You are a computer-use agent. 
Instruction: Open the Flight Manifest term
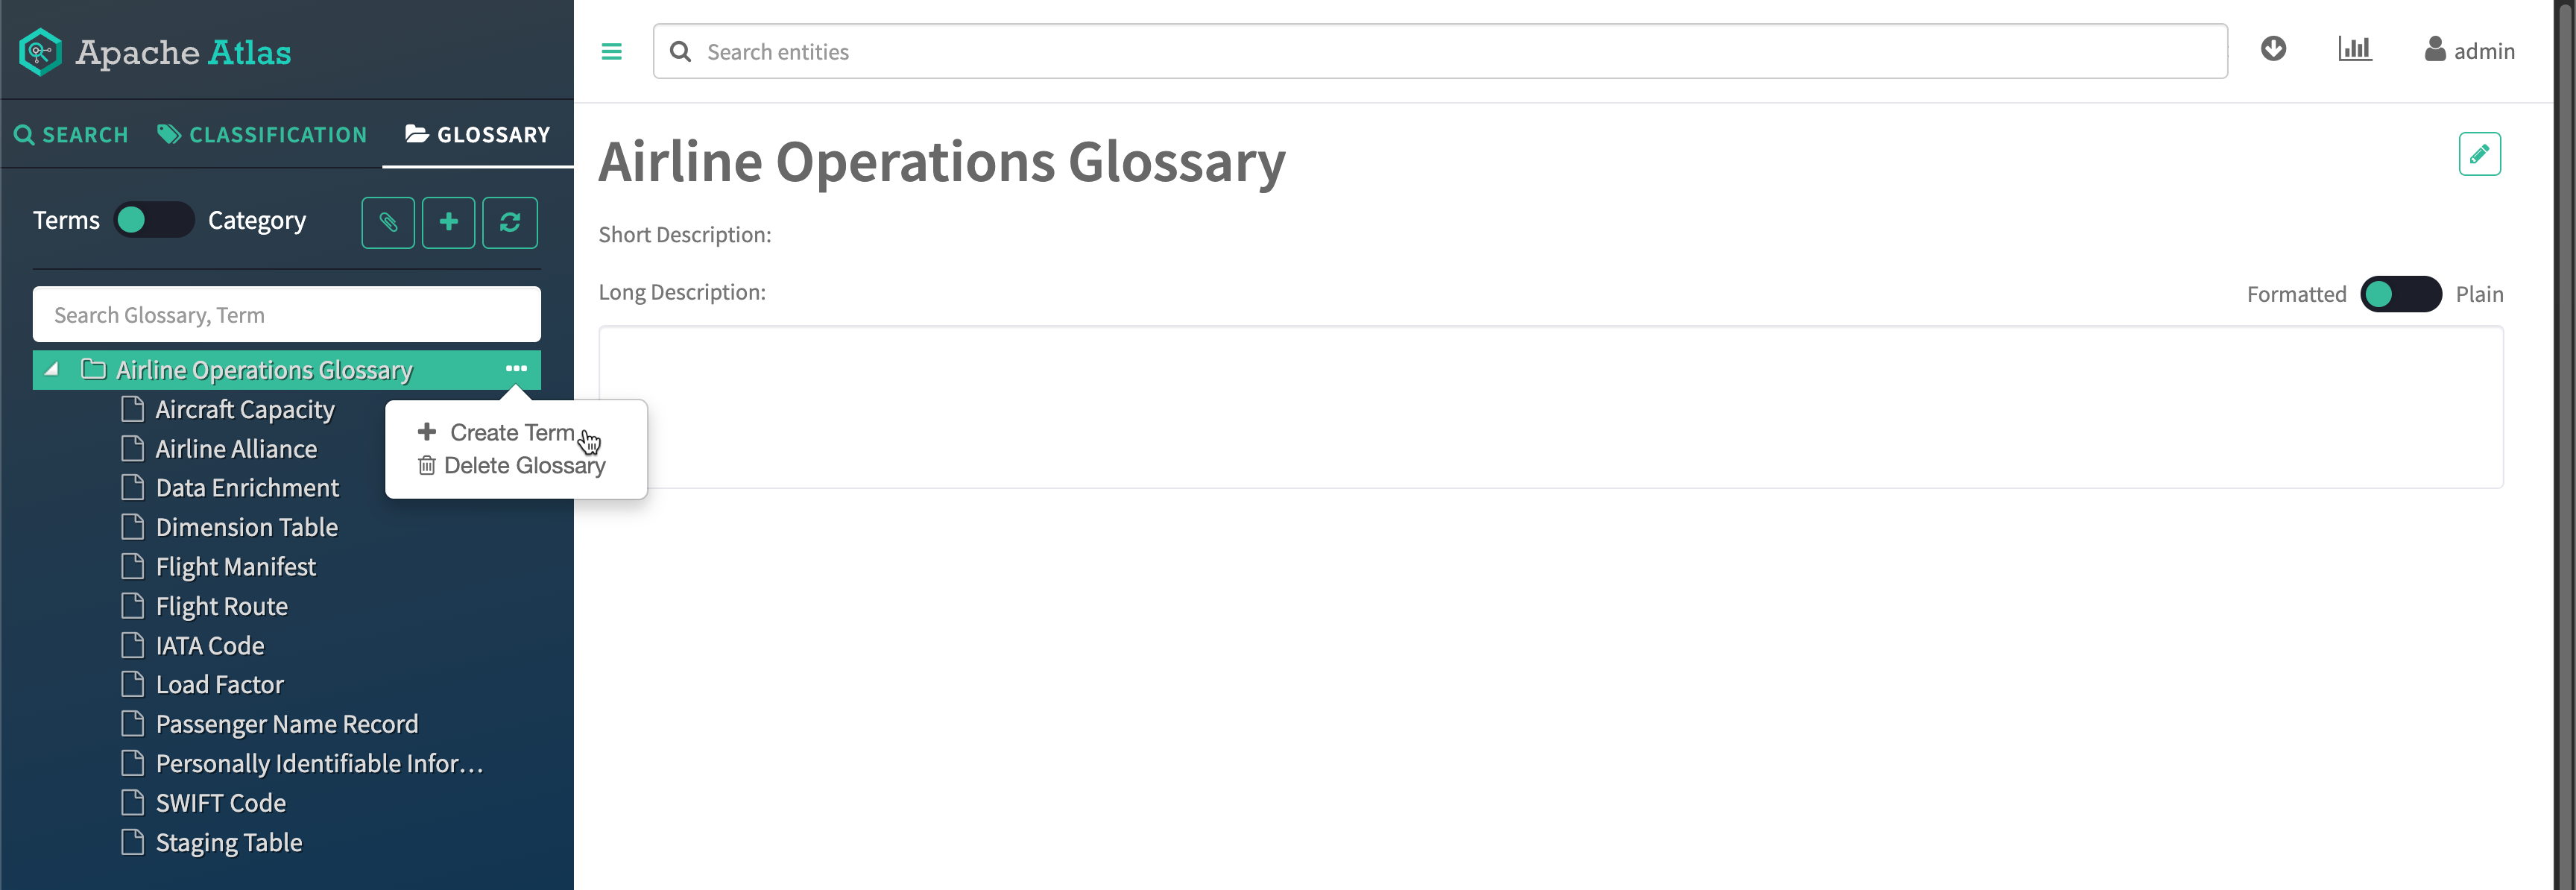click(235, 567)
